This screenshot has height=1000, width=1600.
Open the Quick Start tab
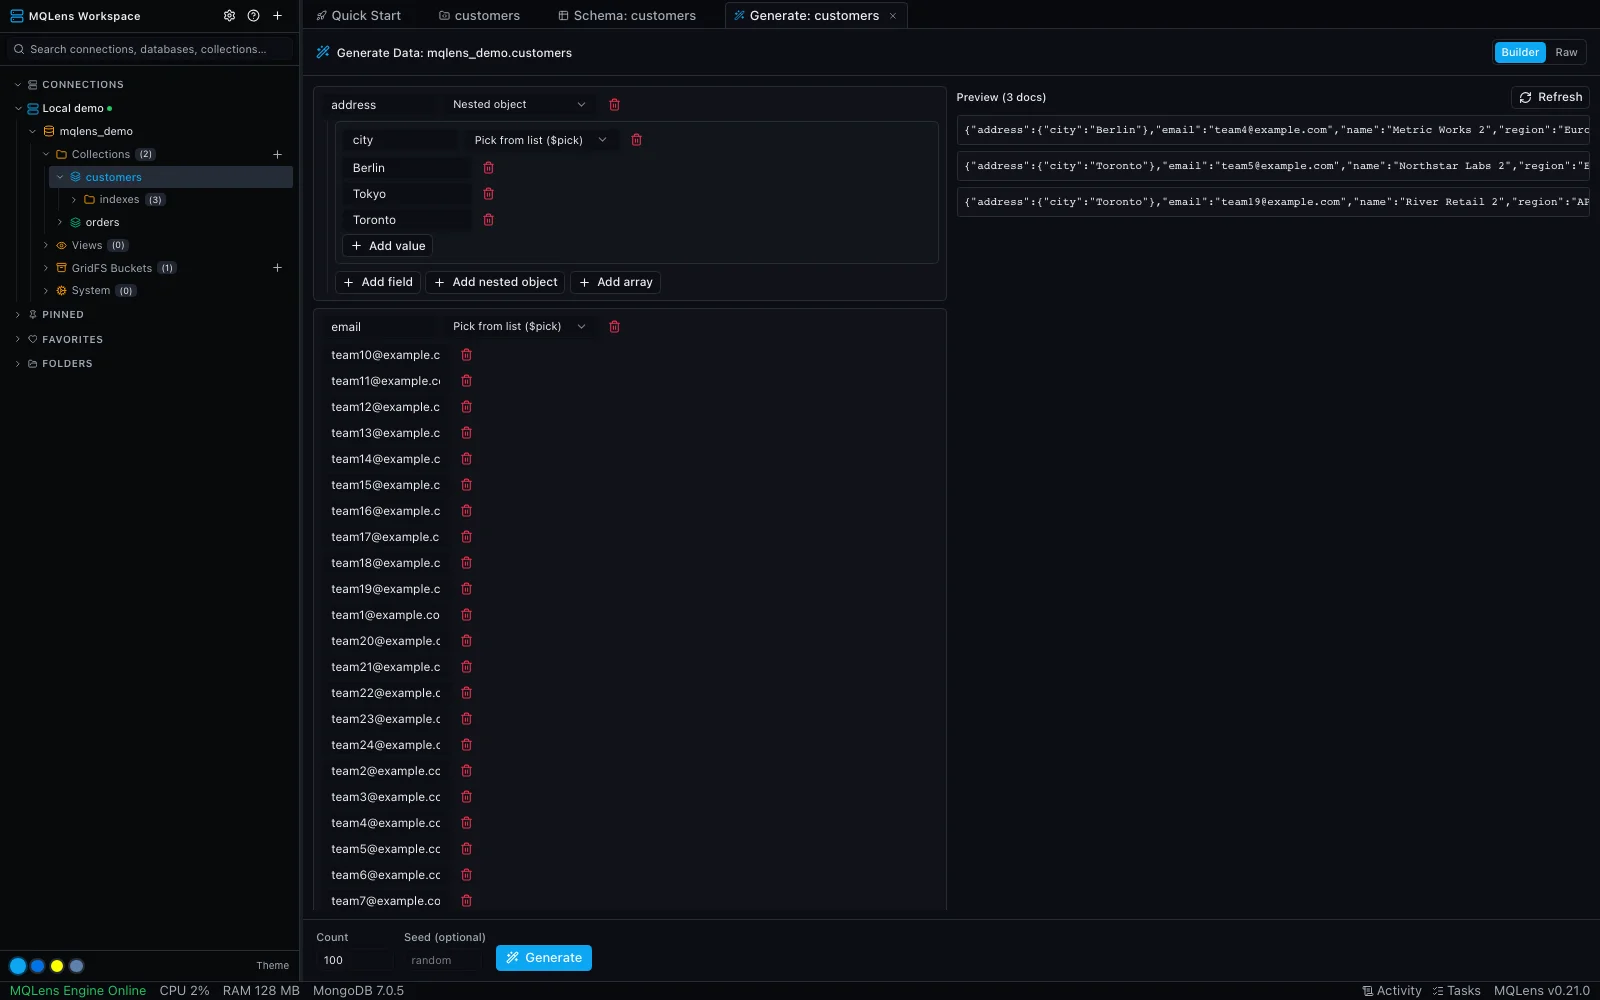[x=359, y=16]
